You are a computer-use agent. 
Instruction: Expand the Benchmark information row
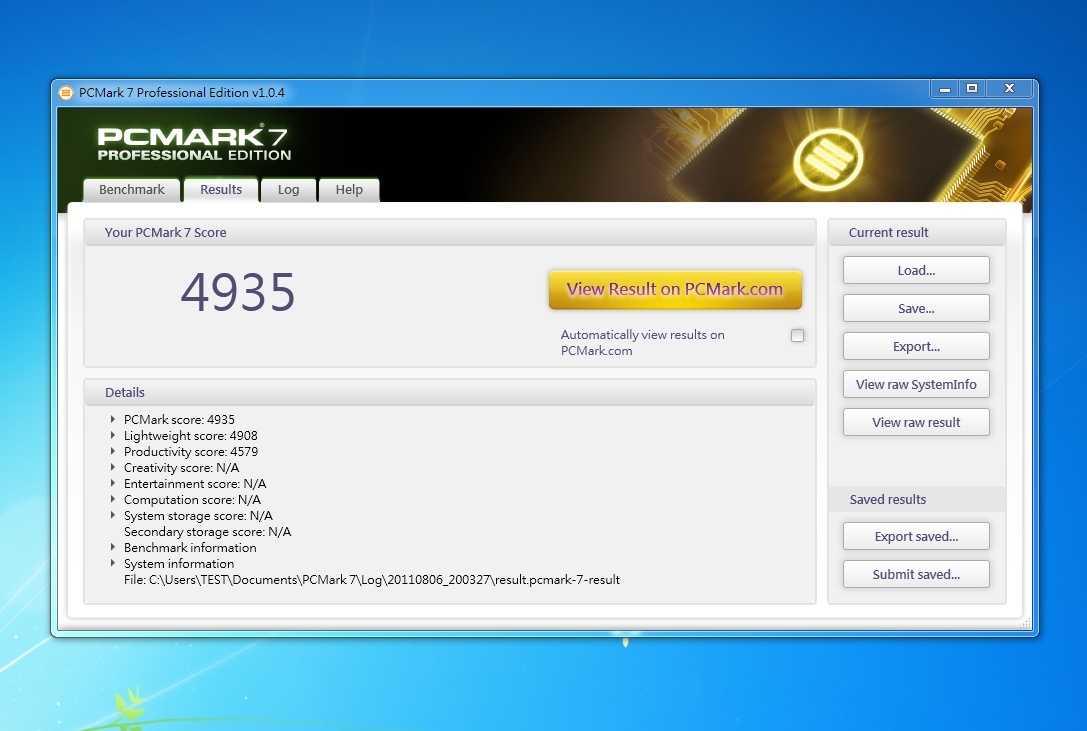pyautogui.click(x=112, y=547)
